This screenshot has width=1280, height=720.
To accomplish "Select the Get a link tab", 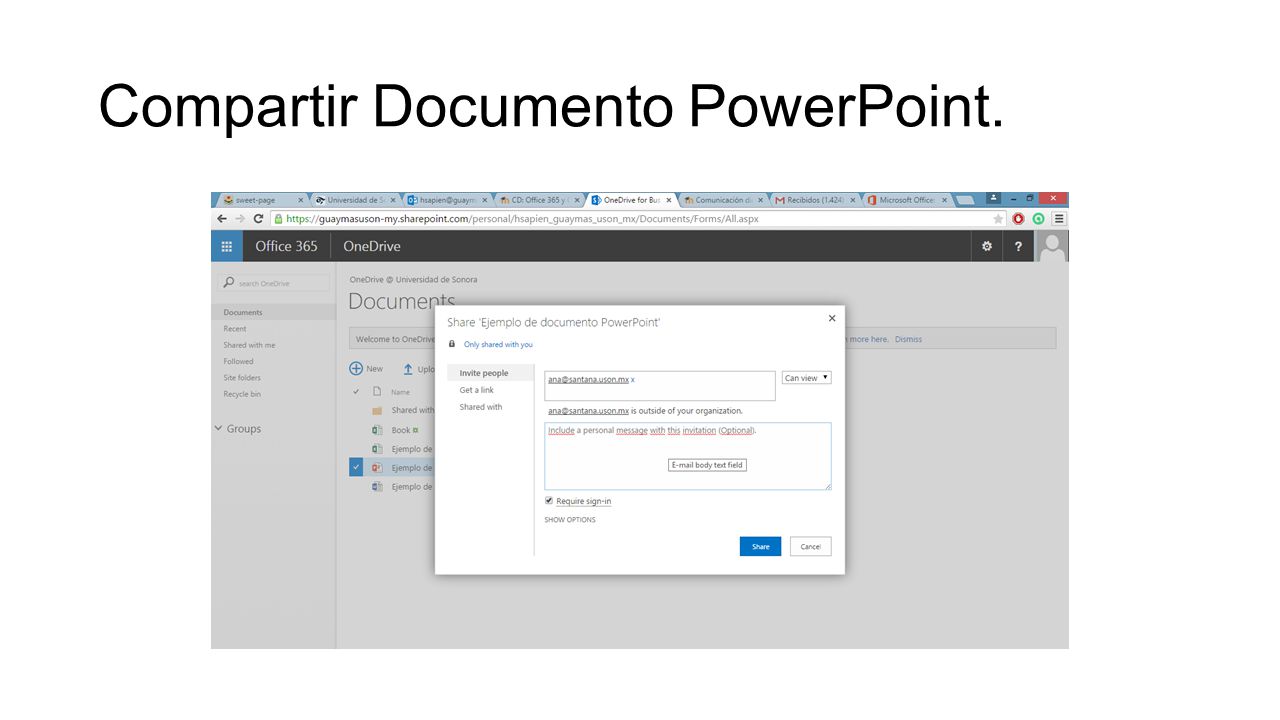I will 477,390.
